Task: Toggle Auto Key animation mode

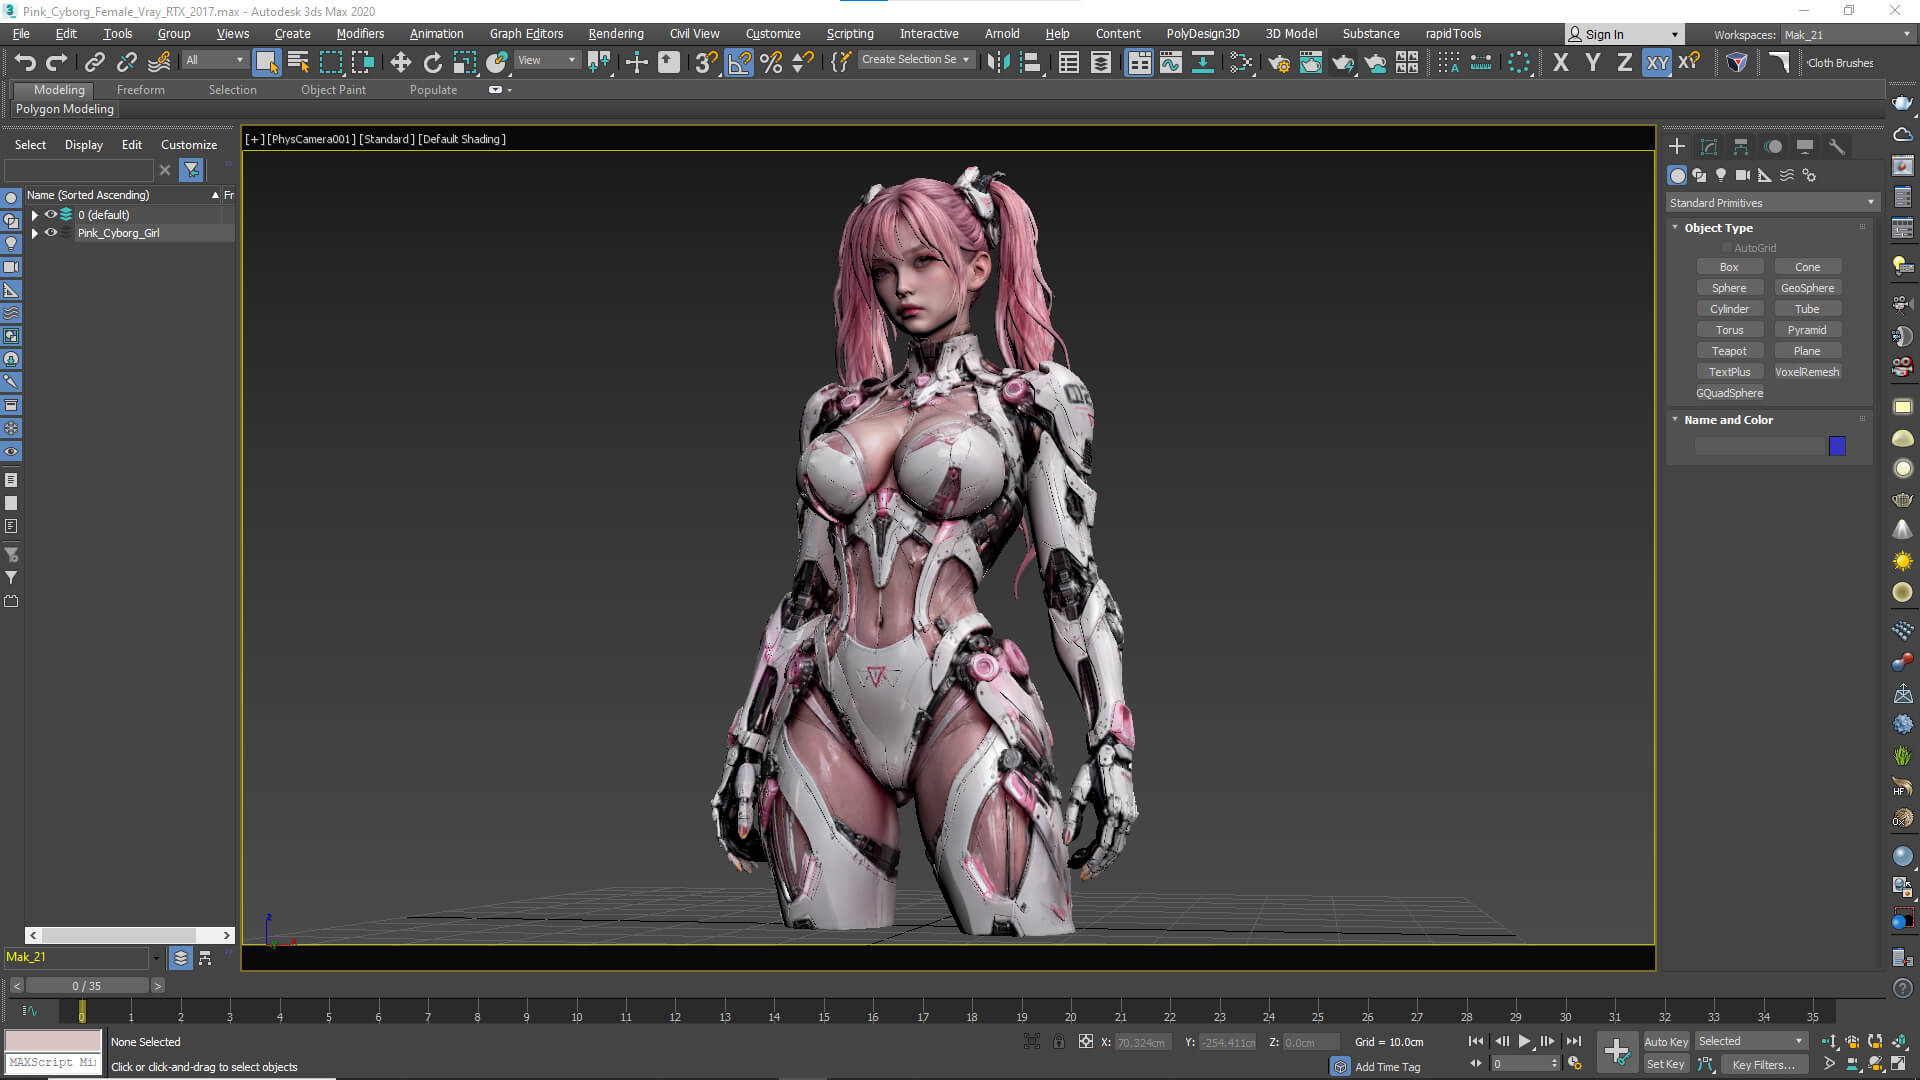Action: [x=1666, y=1042]
